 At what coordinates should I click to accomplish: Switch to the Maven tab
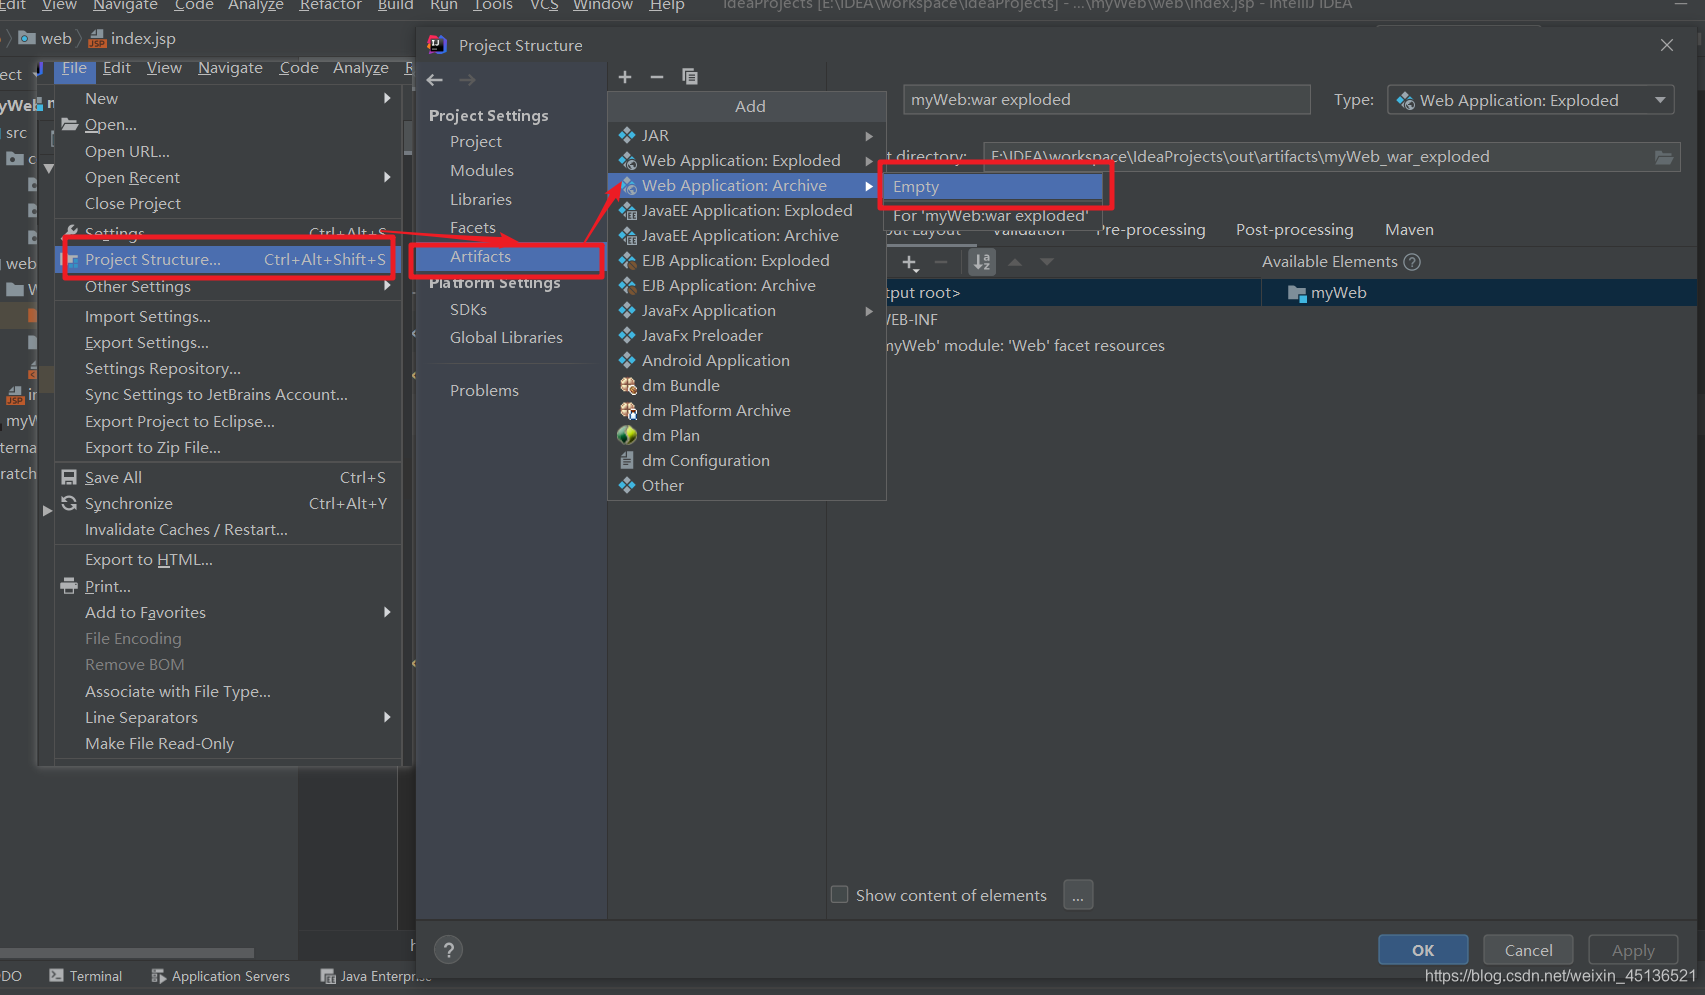point(1409,230)
